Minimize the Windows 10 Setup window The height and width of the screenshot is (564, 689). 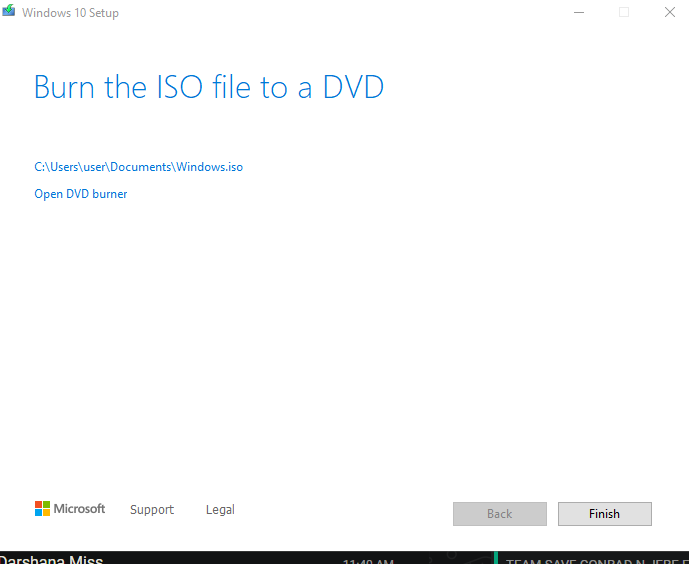click(x=579, y=12)
